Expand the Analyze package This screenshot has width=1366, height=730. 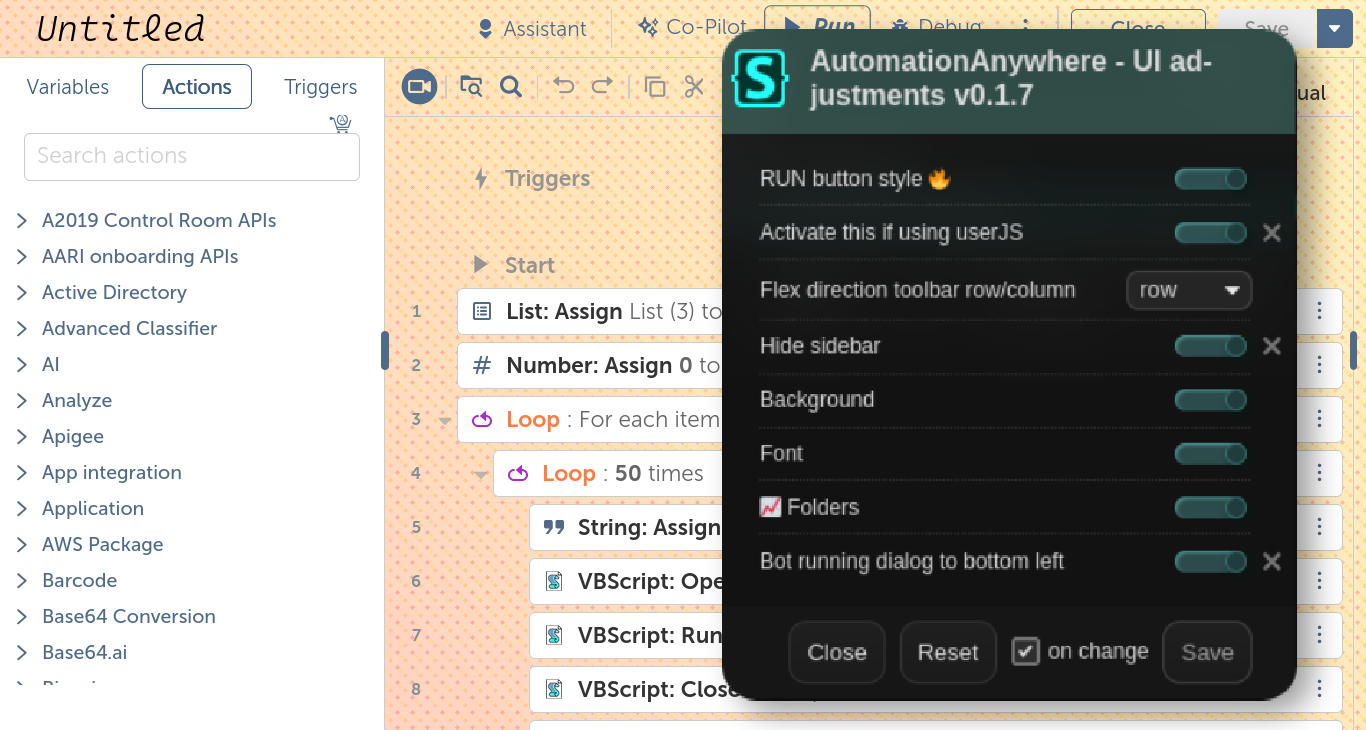[x=22, y=401]
